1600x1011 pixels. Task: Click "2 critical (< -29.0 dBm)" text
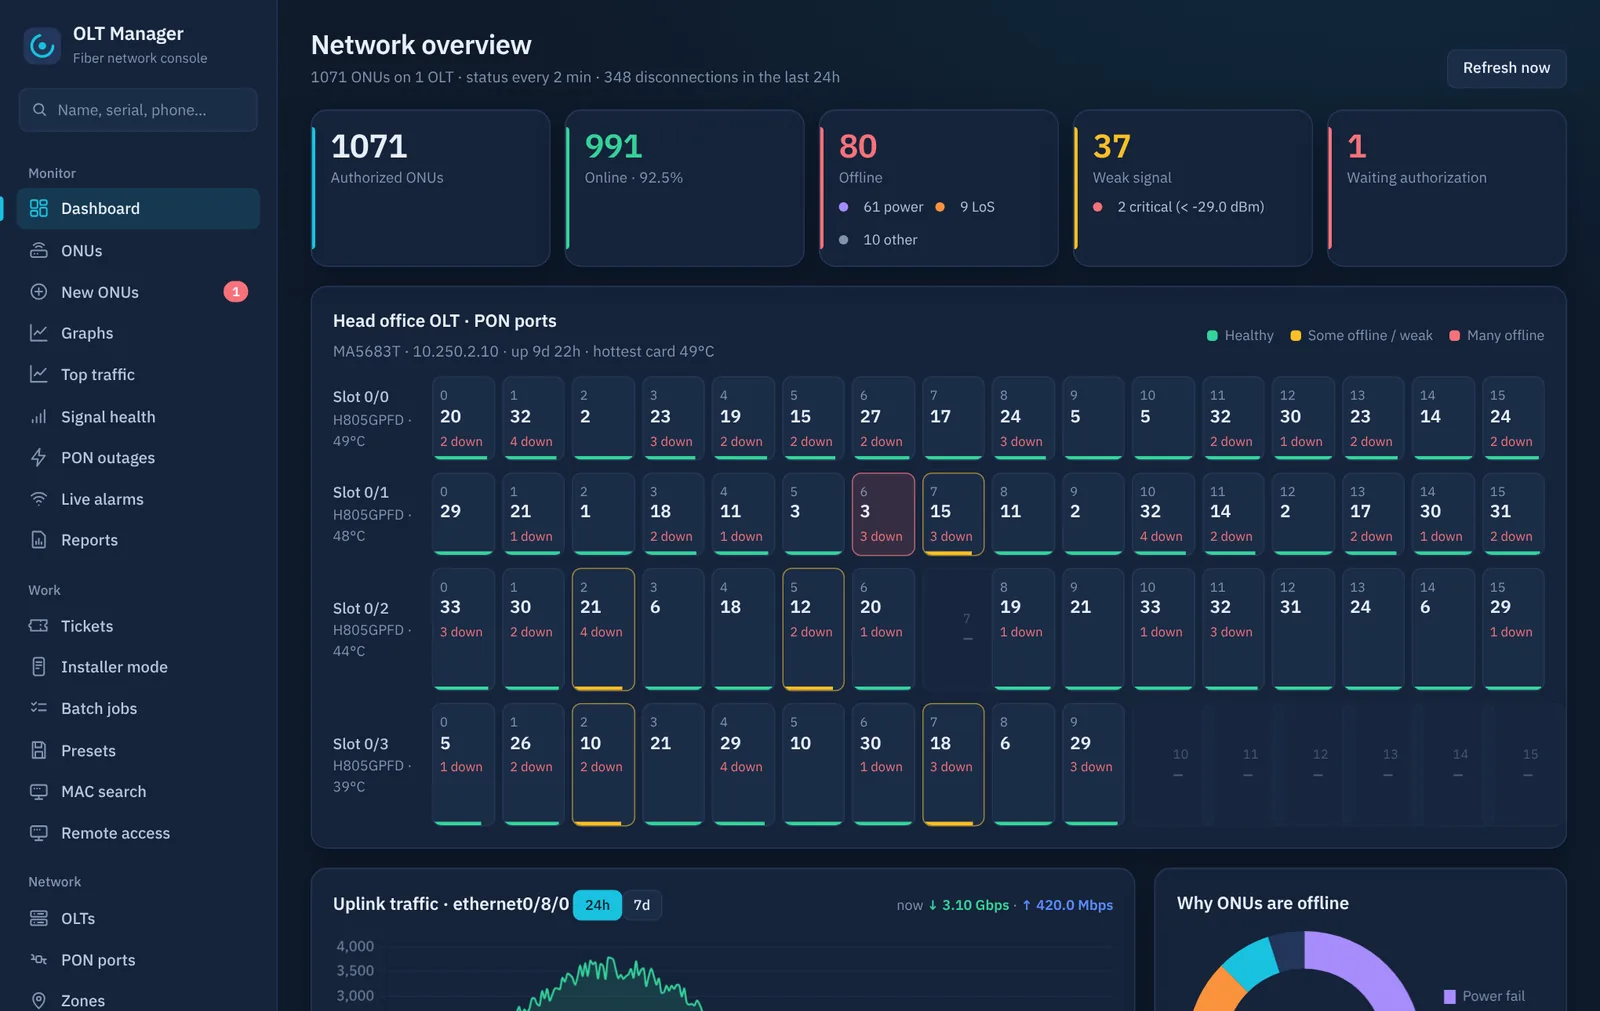[x=1191, y=207]
